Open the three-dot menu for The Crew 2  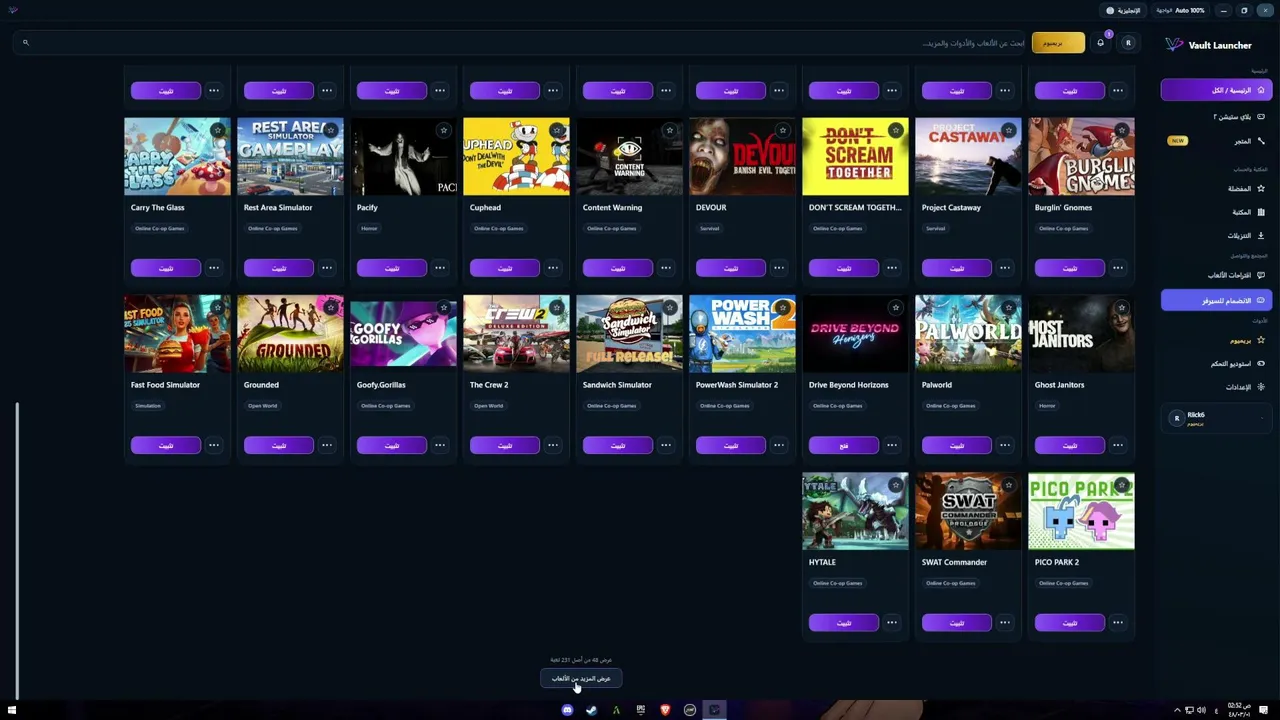(x=553, y=445)
